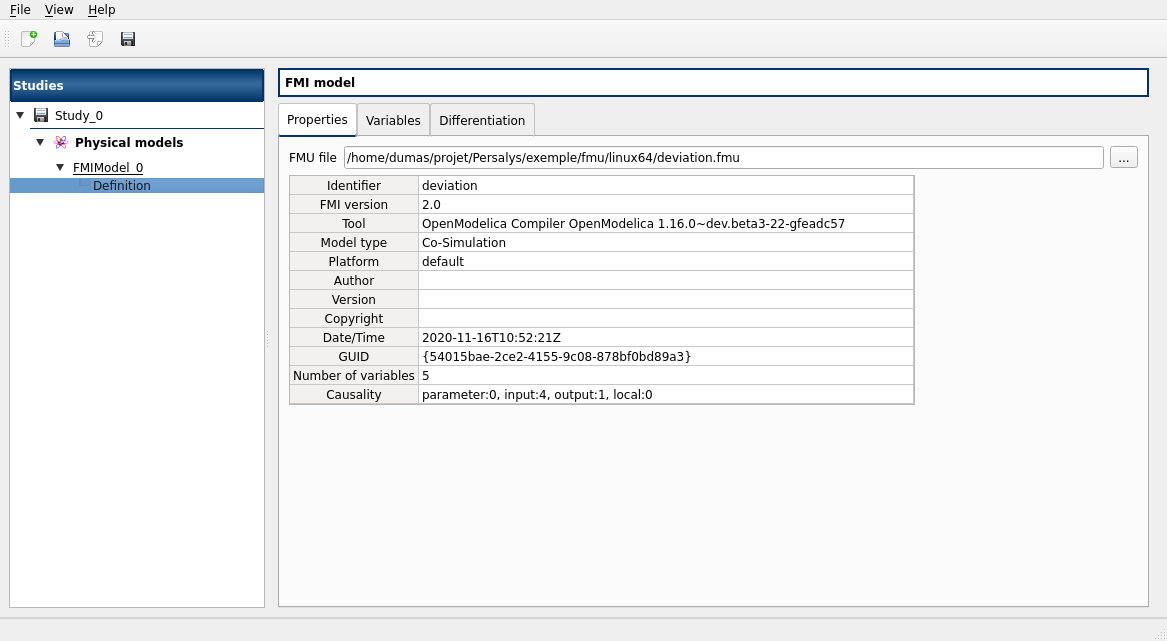Screen dimensions: 1167x641
Task: Click the 'FMI version' row label
Action: (354, 205)
